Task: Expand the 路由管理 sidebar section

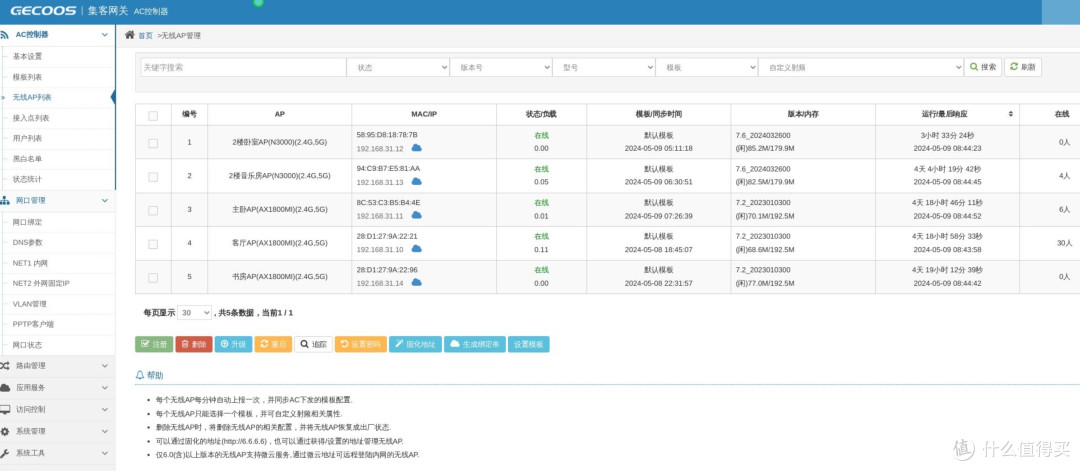Action: point(105,366)
